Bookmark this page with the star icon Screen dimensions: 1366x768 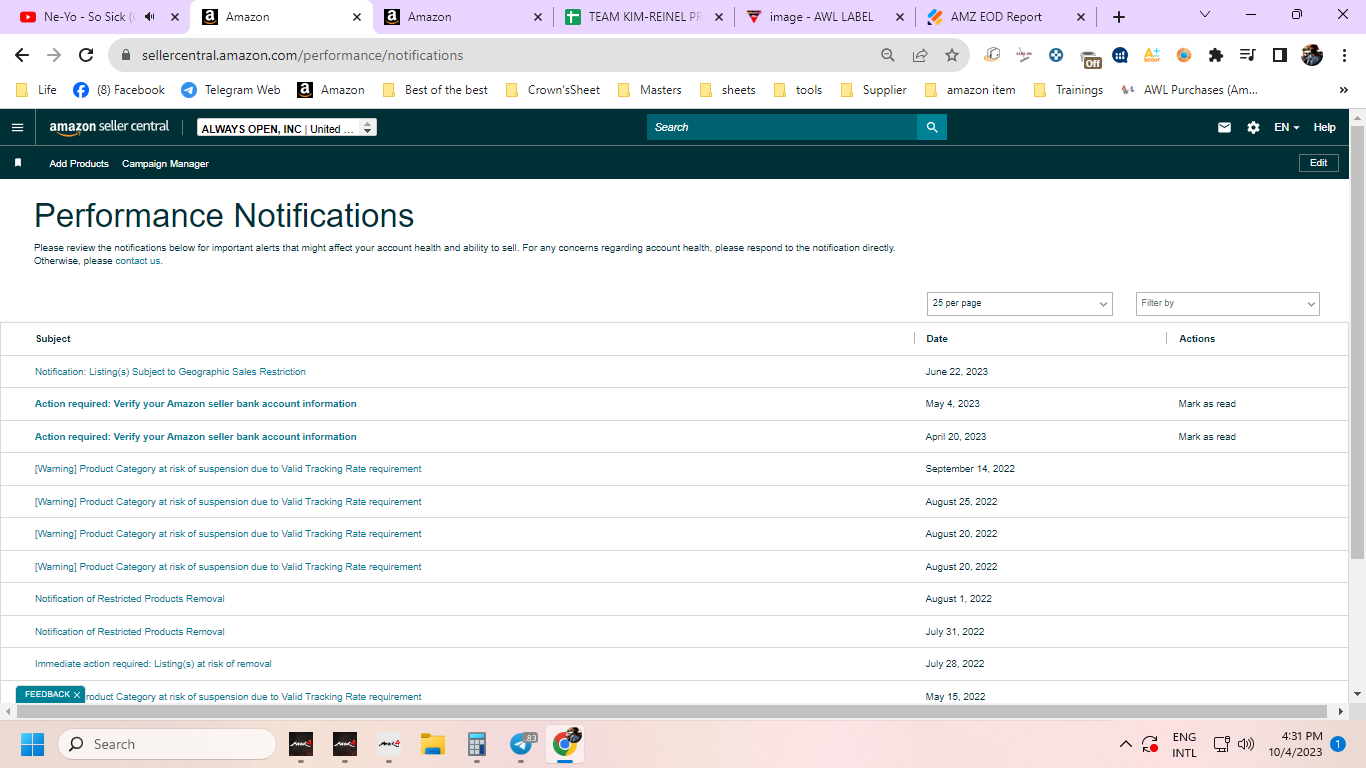[952, 55]
